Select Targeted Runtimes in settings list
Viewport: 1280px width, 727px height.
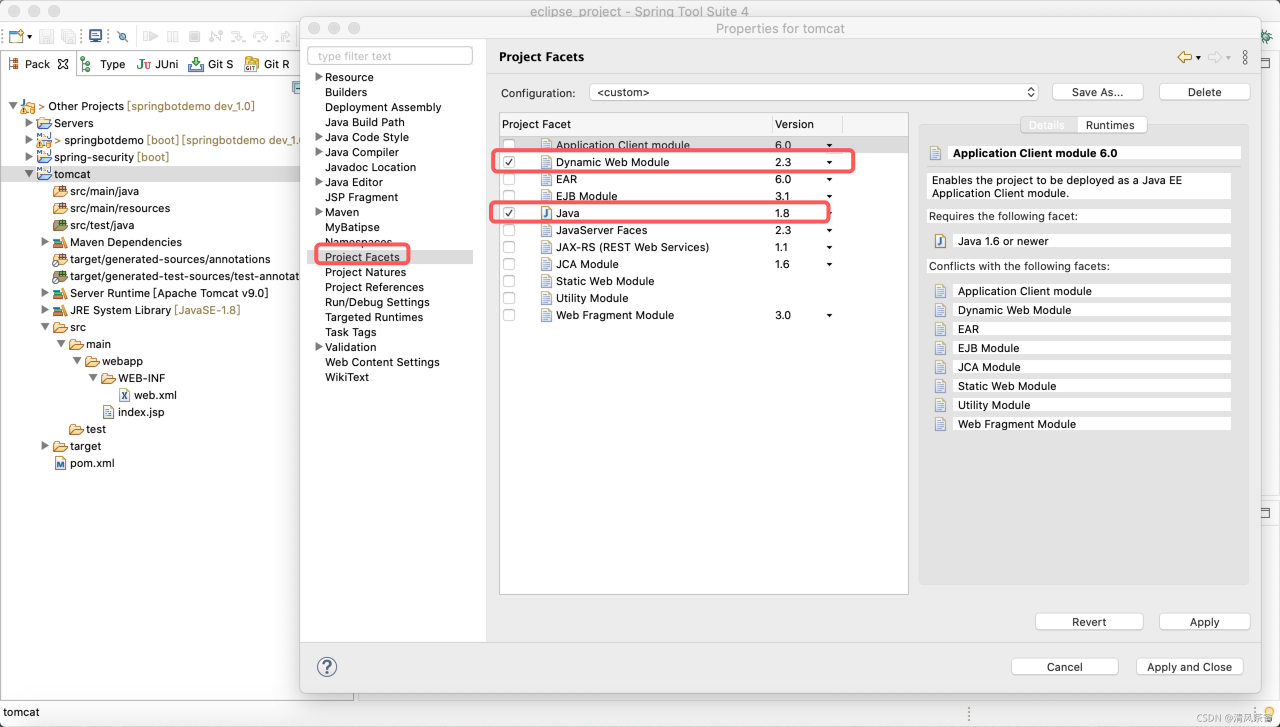point(373,317)
